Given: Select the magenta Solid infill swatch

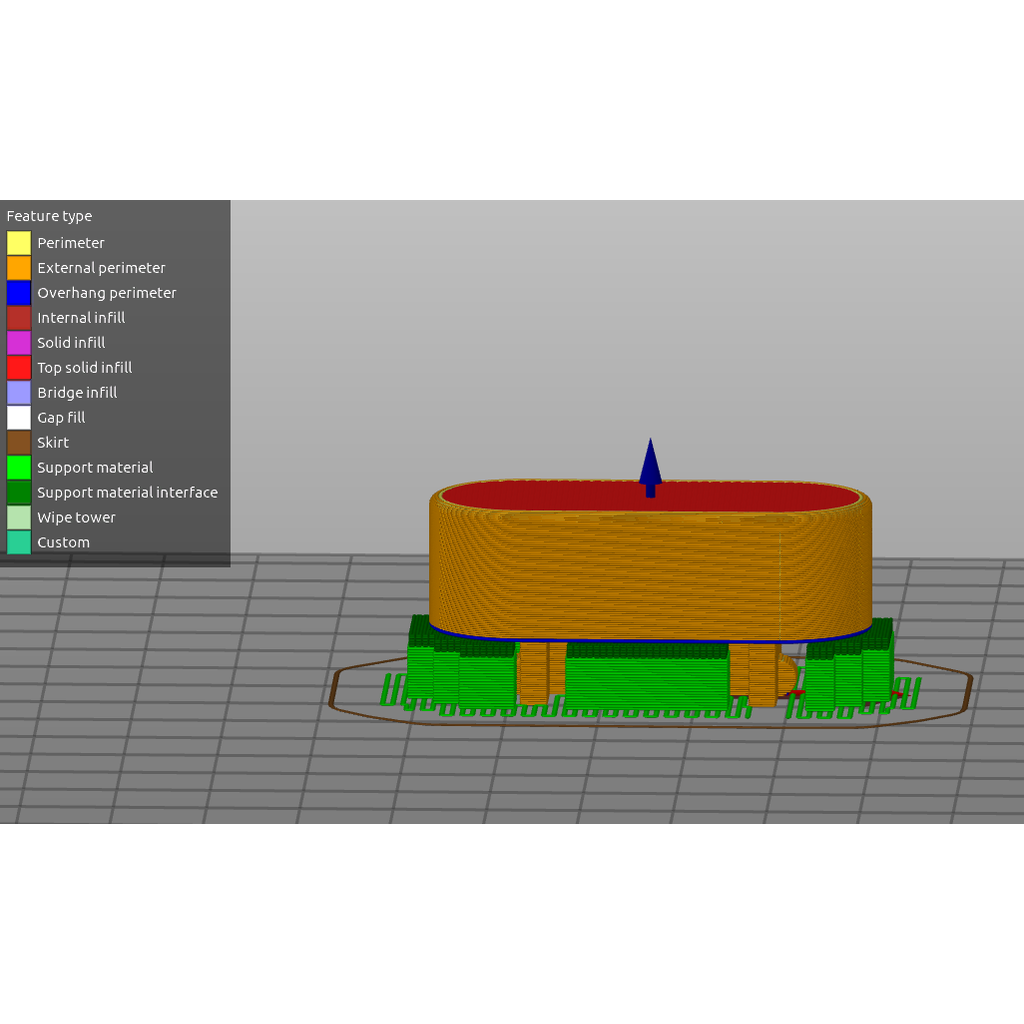Looking at the screenshot, I should (x=19, y=343).
